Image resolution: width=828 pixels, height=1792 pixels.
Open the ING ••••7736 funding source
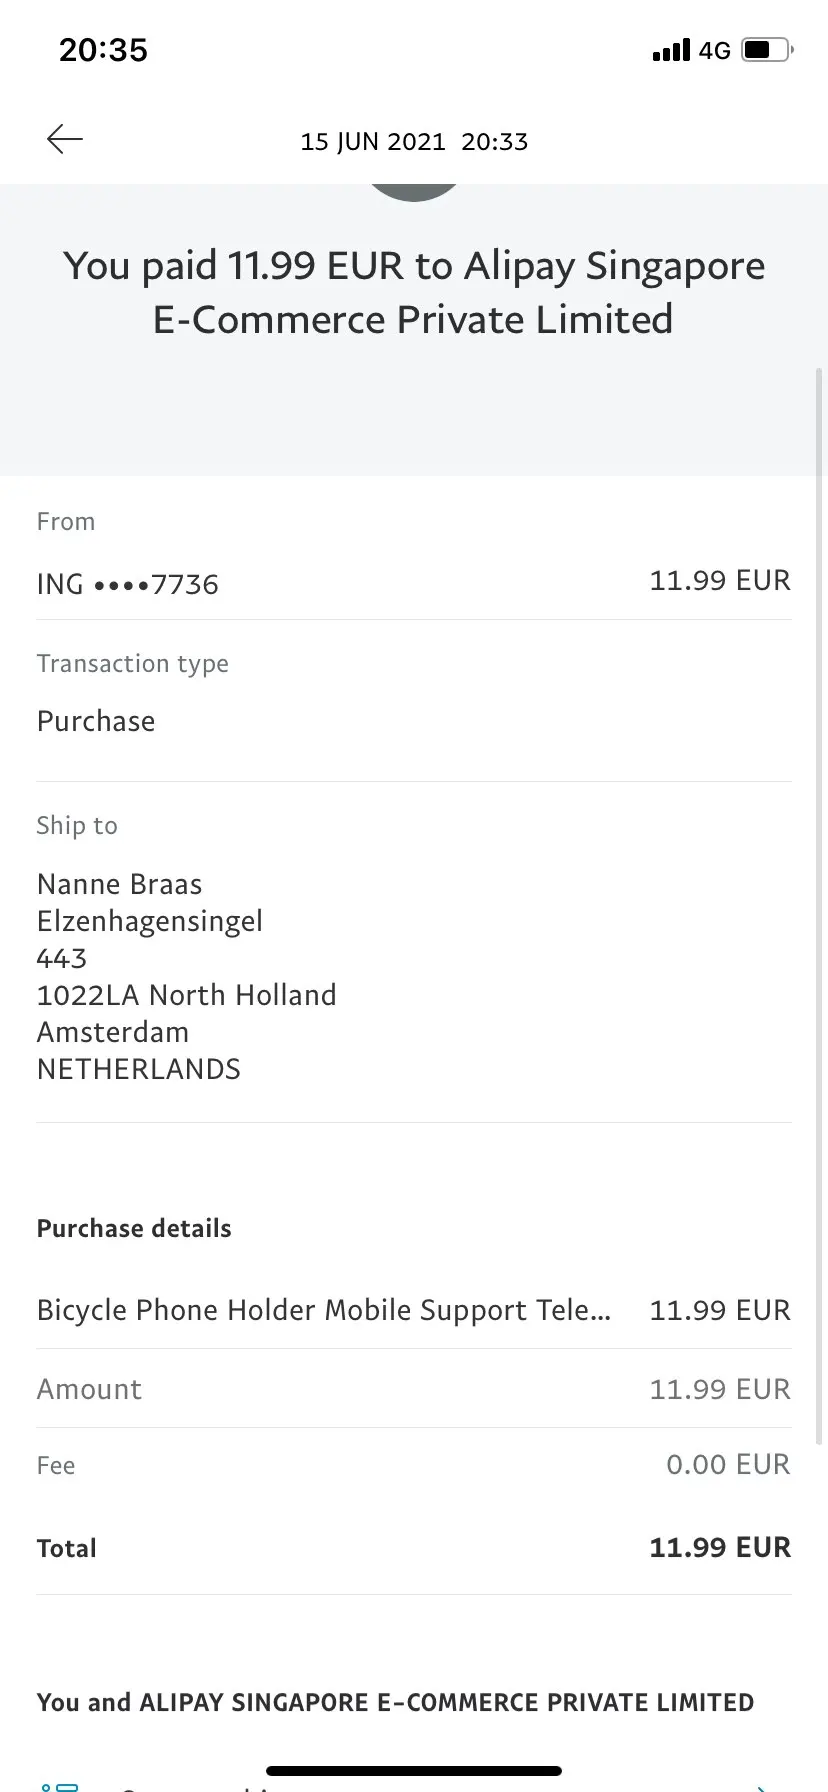128,584
